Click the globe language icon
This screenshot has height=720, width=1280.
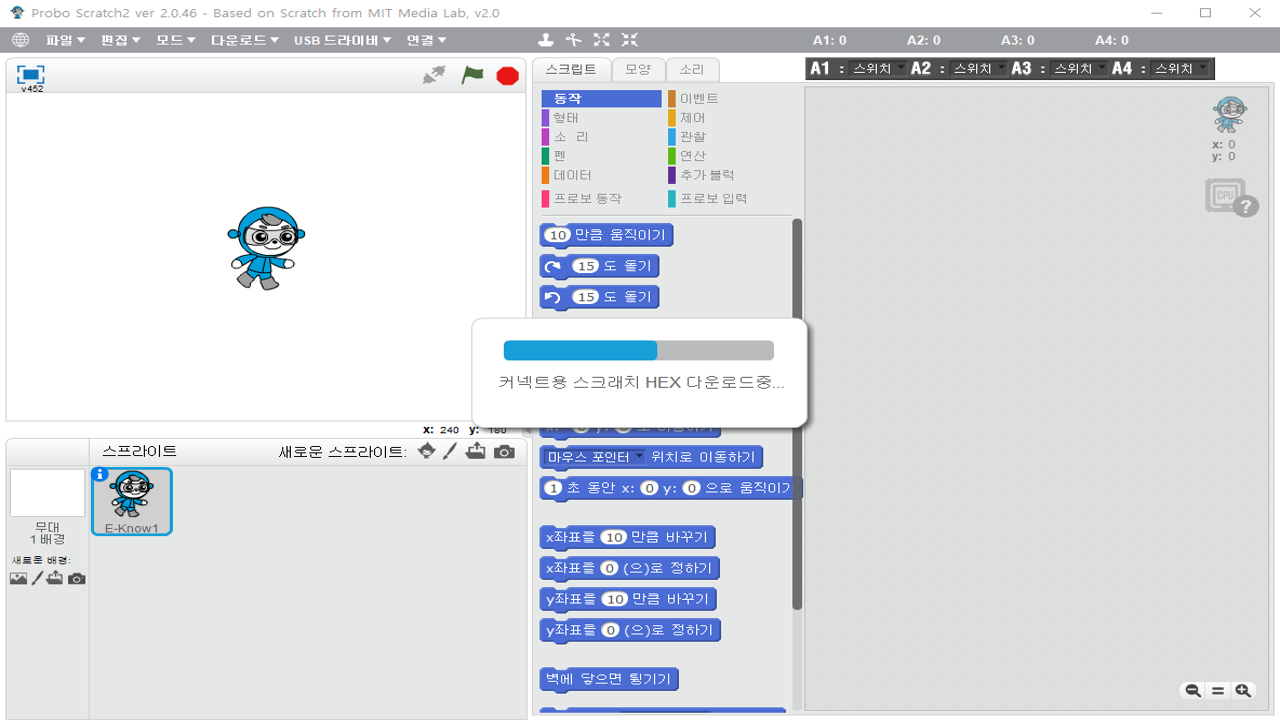20,40
